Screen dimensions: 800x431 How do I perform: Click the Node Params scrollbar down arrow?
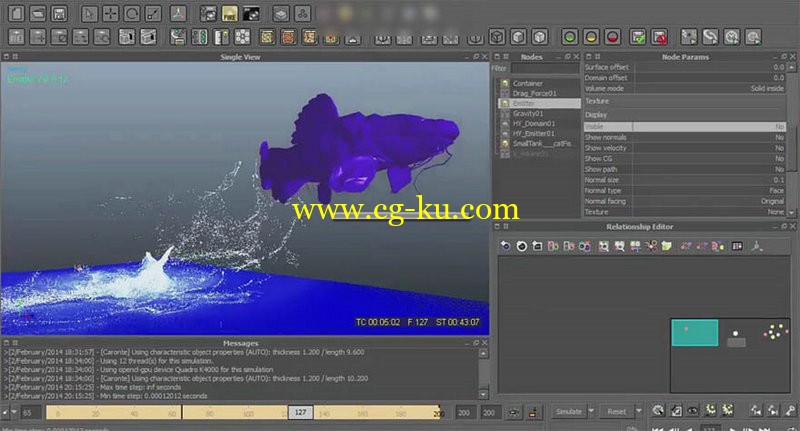[791, 212]
